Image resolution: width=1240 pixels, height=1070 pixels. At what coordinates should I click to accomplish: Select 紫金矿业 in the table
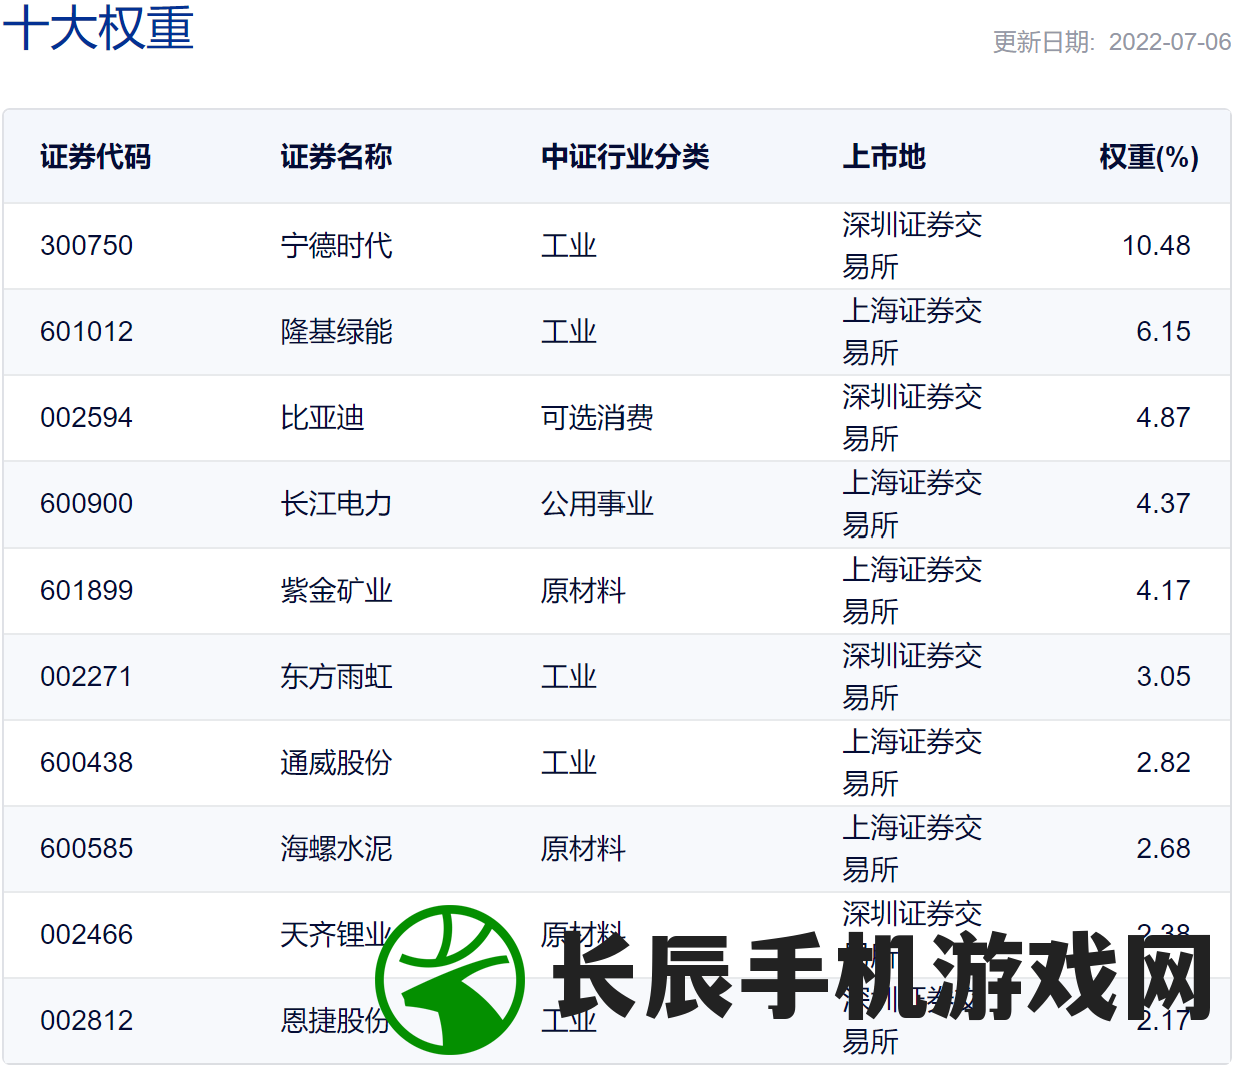[336, 591]
